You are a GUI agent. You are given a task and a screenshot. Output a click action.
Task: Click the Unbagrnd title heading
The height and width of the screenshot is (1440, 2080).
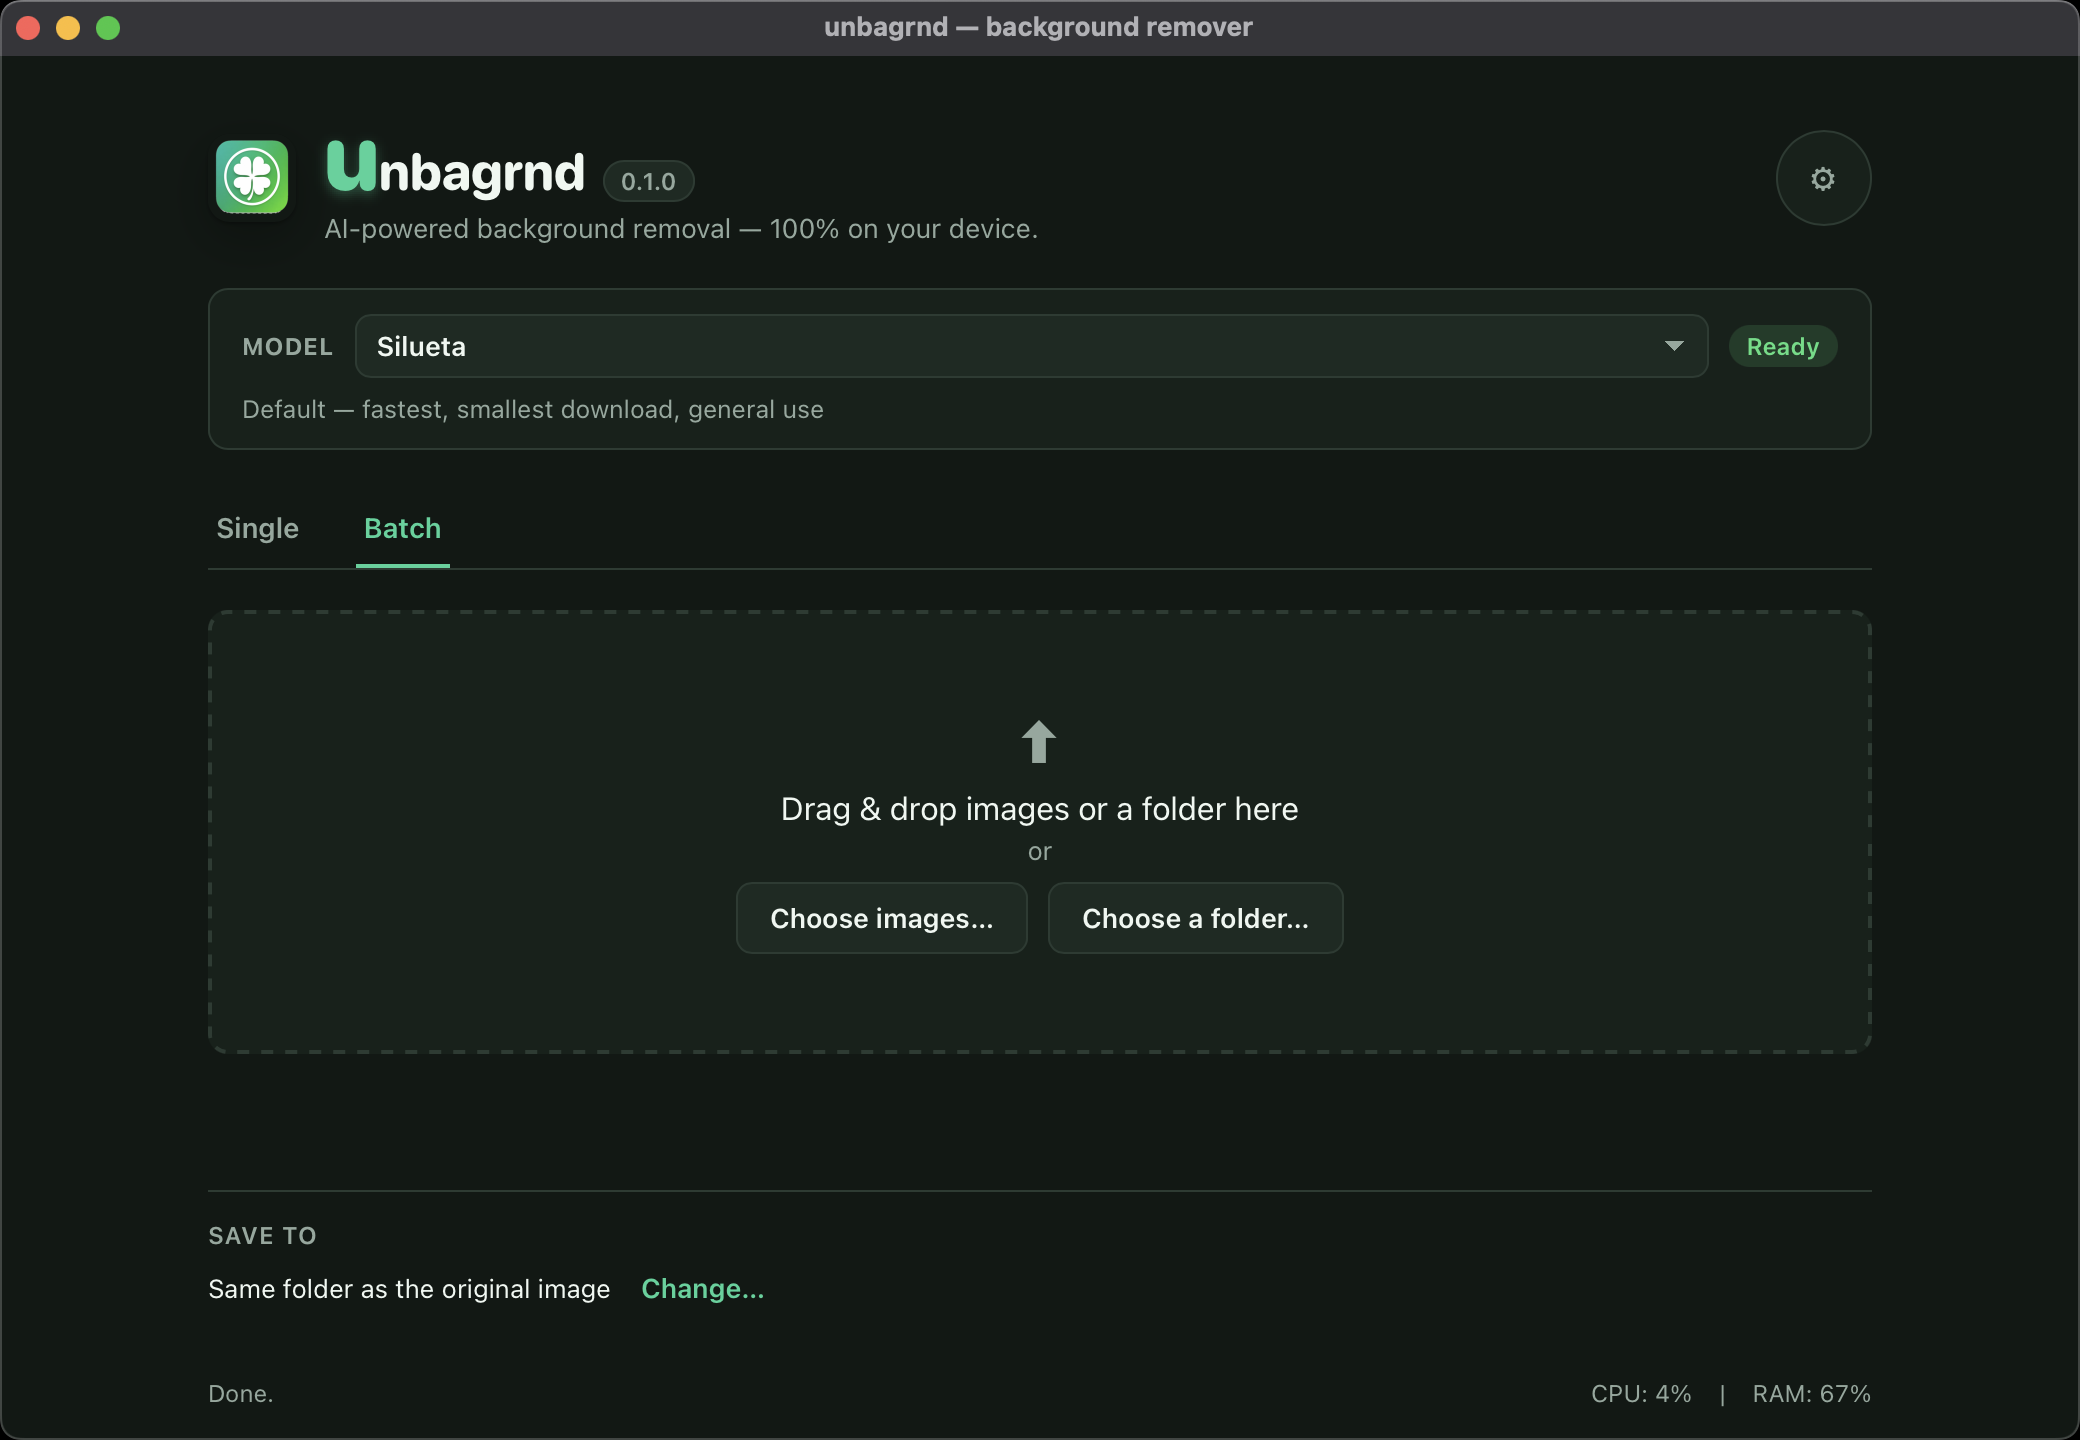click(x=455, y=170)
